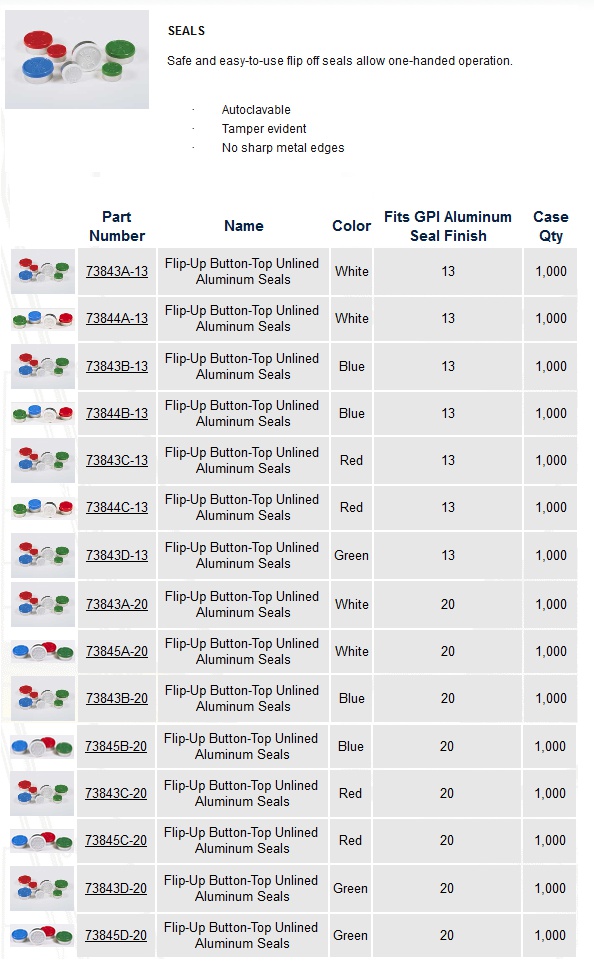This screenshot has width=594, height=973.
Task: Click thumbnail beside 73843A-13
Action: point(43,271)
